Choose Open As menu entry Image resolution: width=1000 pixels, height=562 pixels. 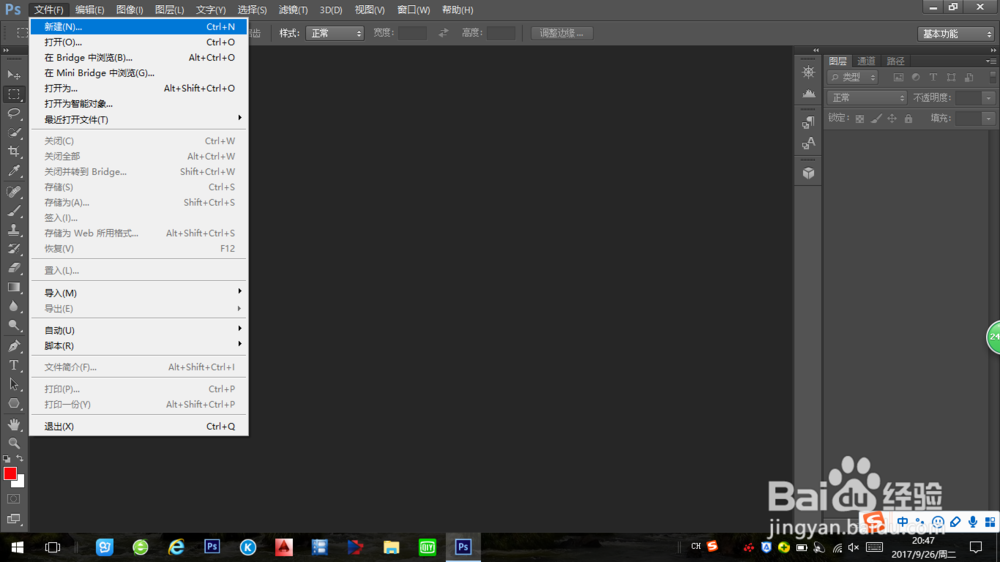click(x=138, y=88)
